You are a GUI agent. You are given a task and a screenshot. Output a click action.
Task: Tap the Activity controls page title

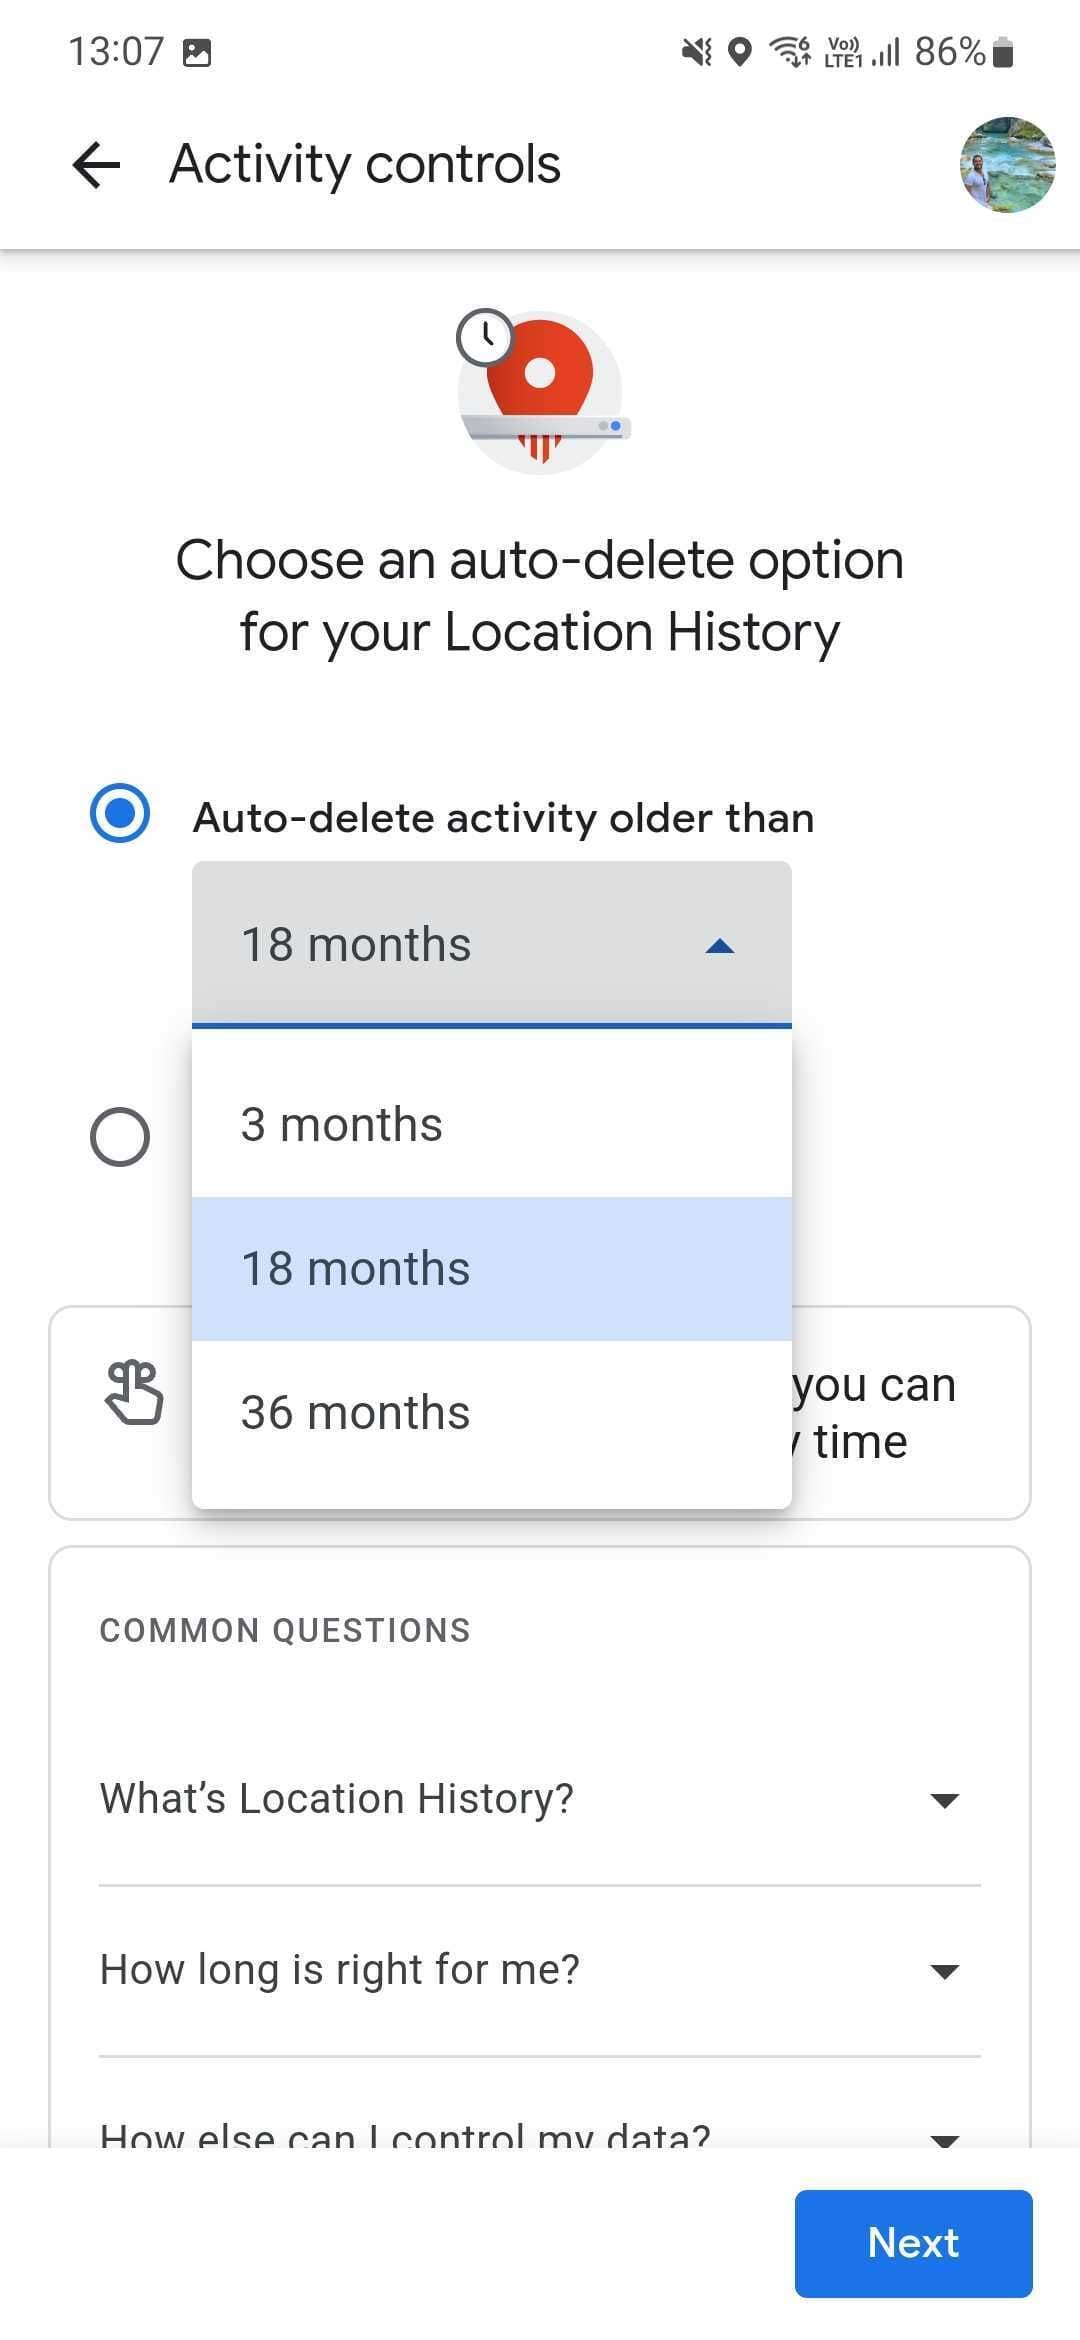tap(365, 164)
